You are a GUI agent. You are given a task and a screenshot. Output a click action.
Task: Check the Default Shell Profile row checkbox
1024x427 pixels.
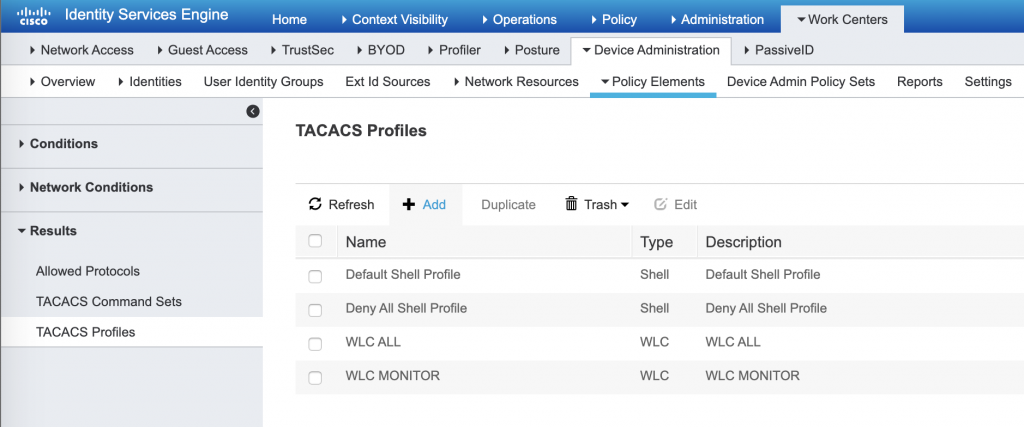tap(315, 276)
